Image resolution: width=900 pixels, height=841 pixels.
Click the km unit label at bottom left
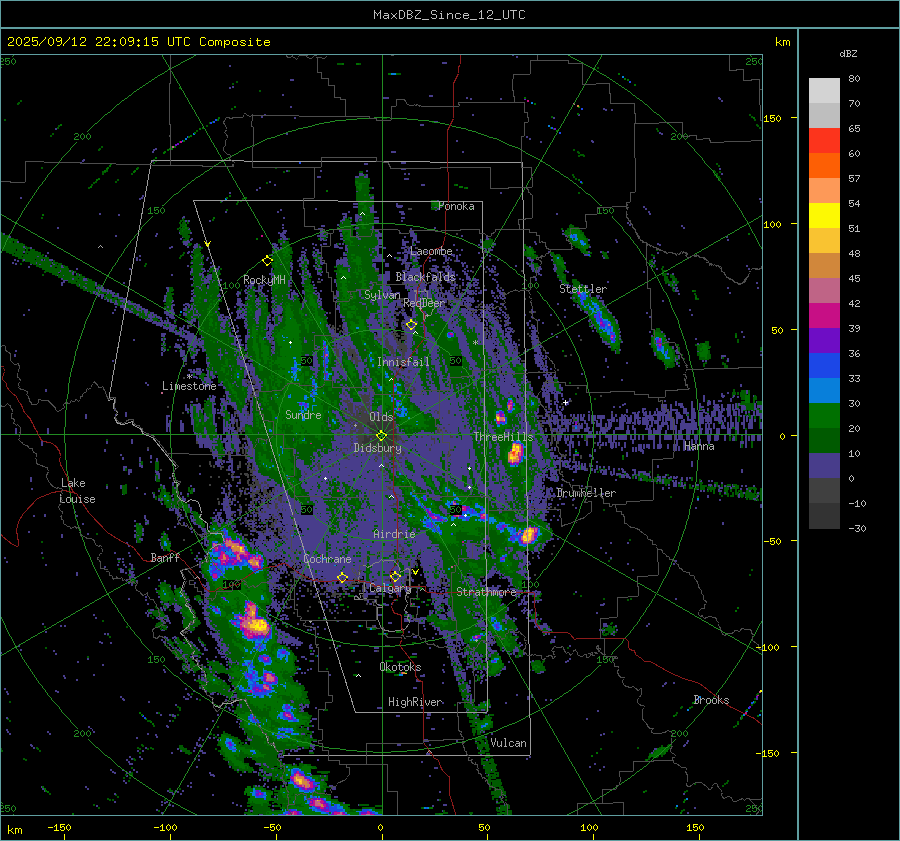14,830
